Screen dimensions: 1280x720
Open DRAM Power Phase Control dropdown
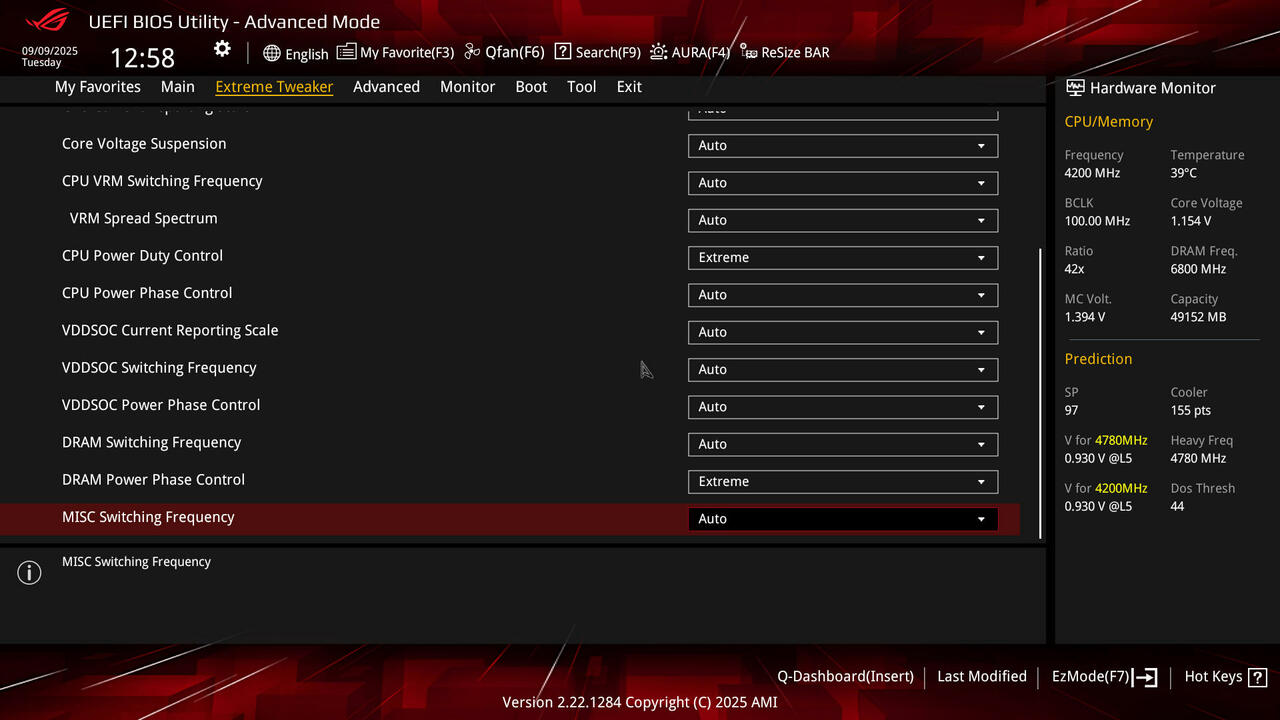[x=843, y=482]
